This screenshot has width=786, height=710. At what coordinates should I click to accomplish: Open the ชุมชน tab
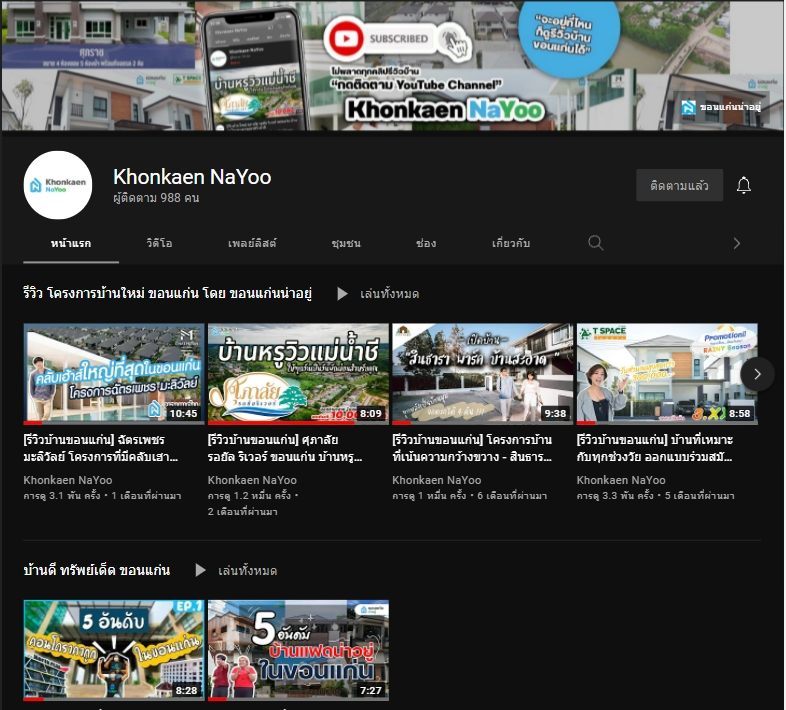pyautogui.click(x=346, y=243)
